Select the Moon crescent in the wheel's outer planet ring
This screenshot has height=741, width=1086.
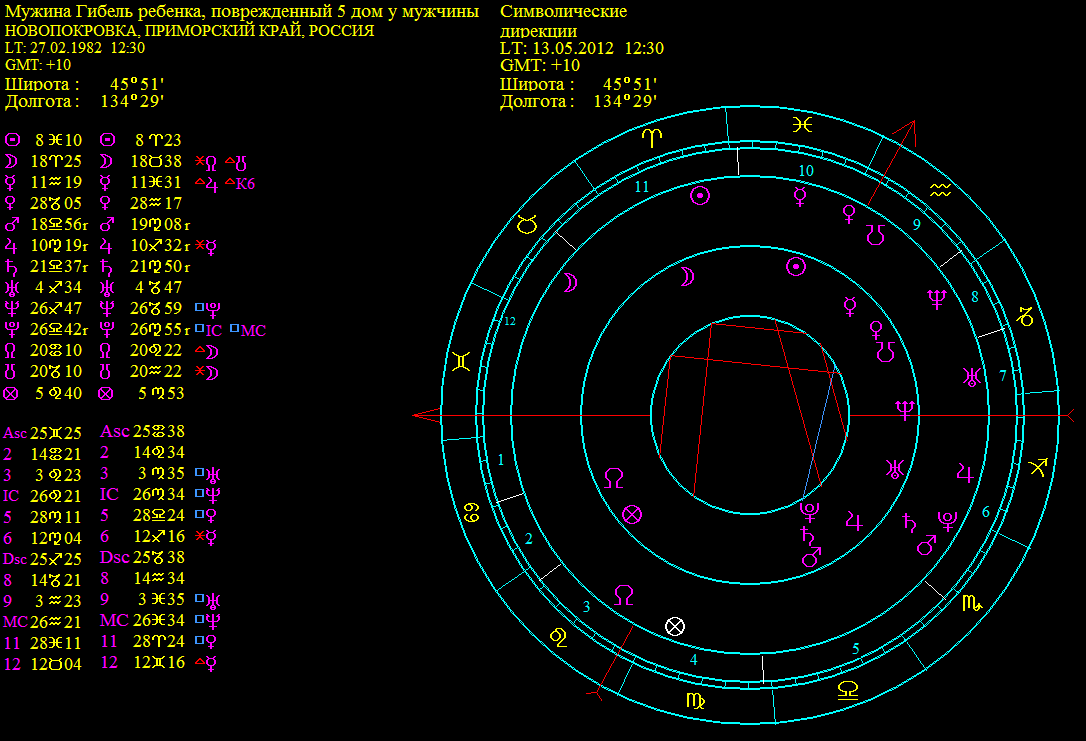point(570,283)
